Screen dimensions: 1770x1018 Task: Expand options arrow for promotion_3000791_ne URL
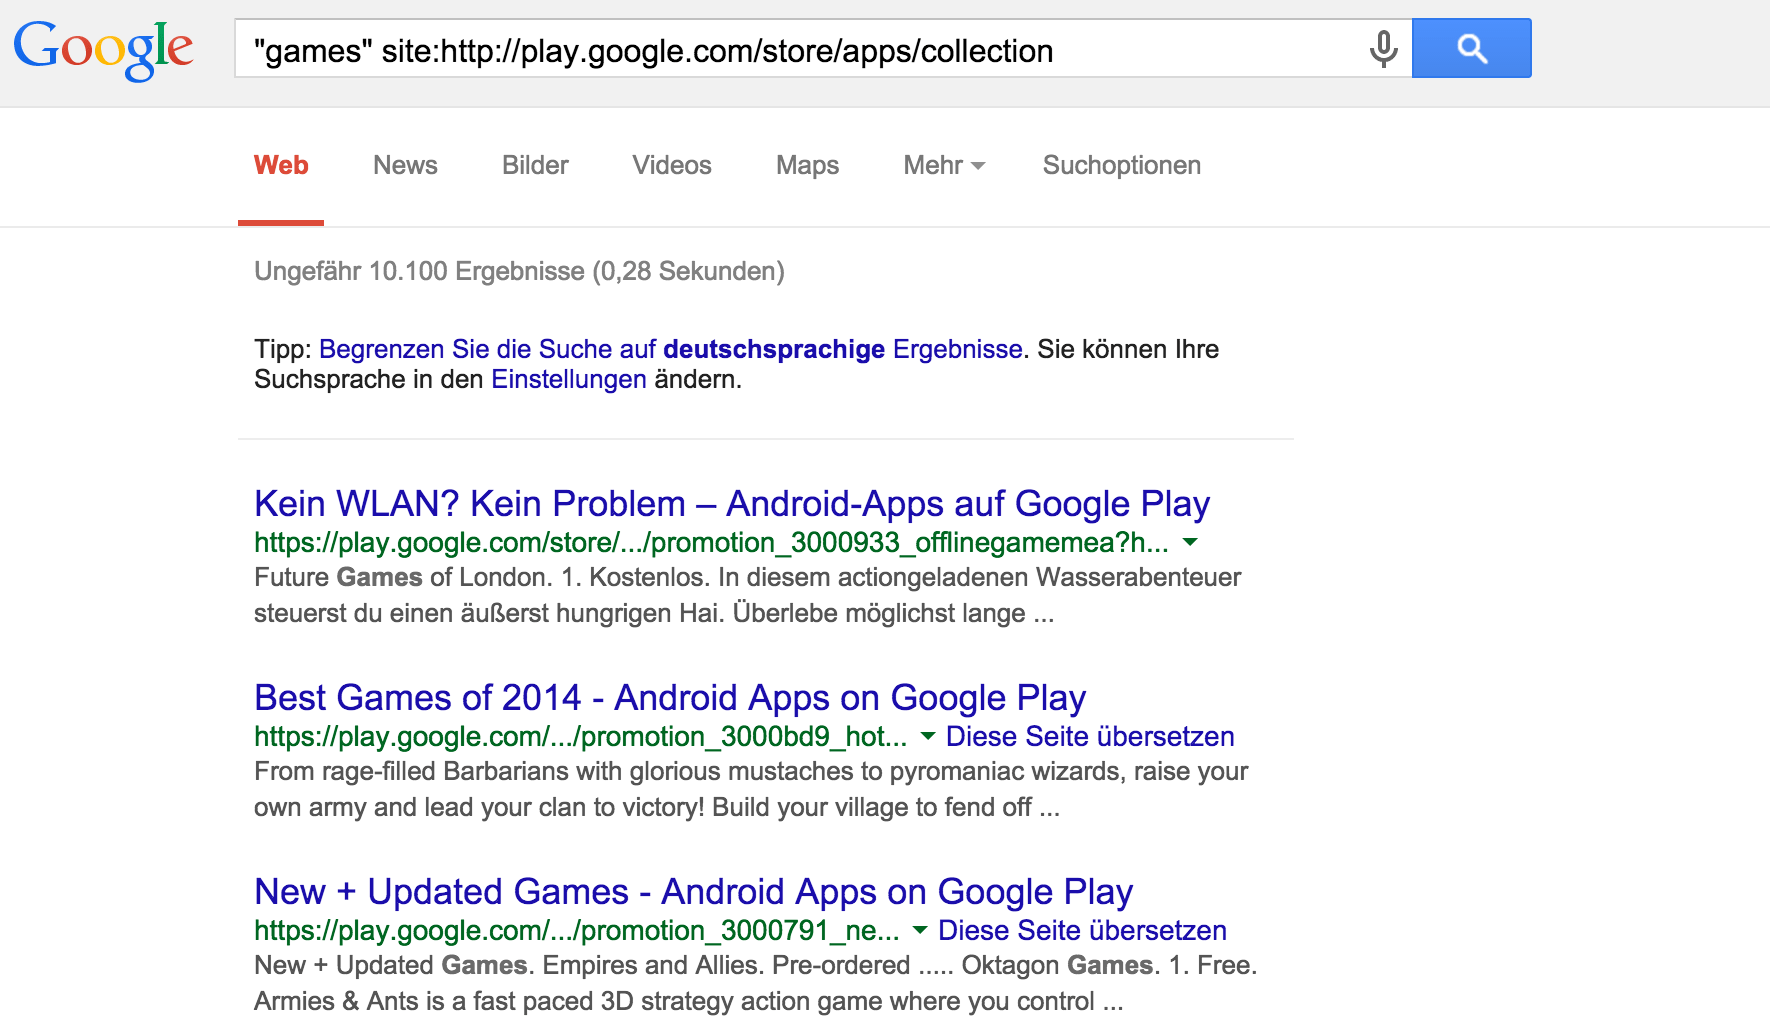(920, 930)
